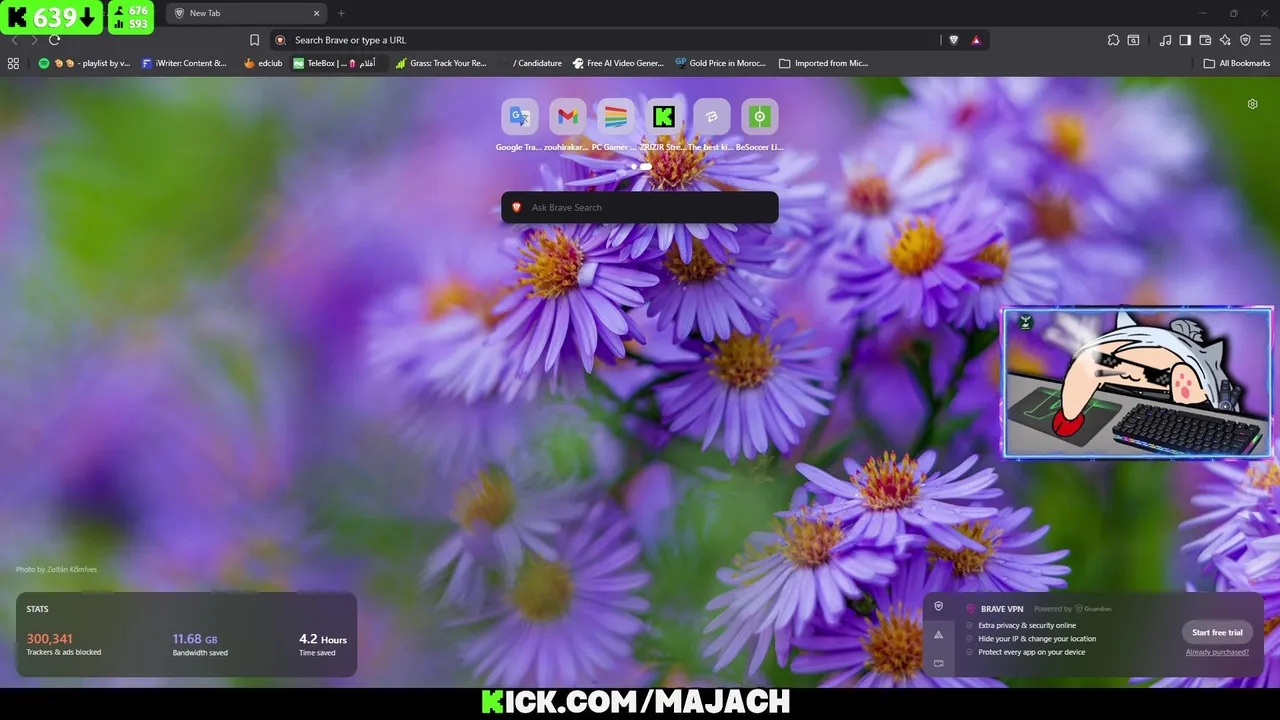Expand the Imported from Mic... bookmark folder

click(824, 63)
